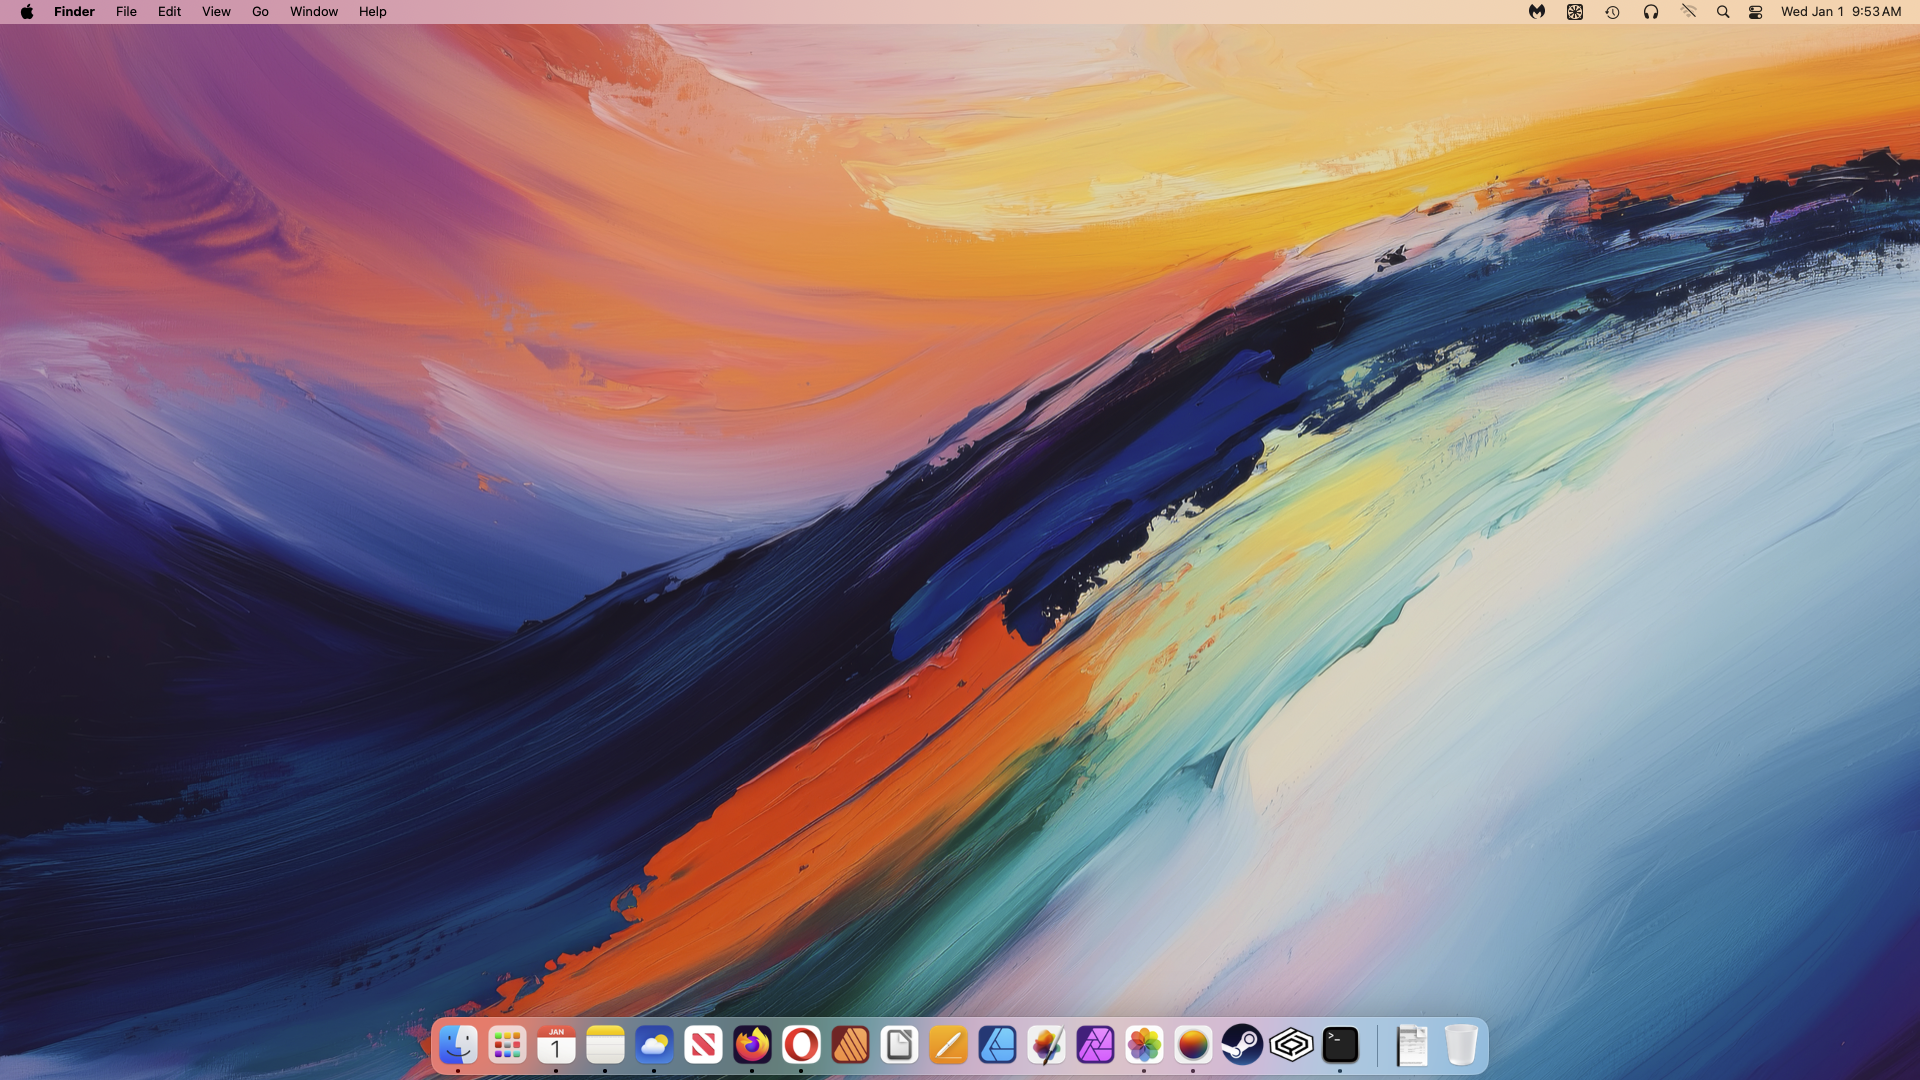Open Photos app from the Dock
Image resolution: width=1920 pixels, height=1080 pixels.
click(1144, 1046)
